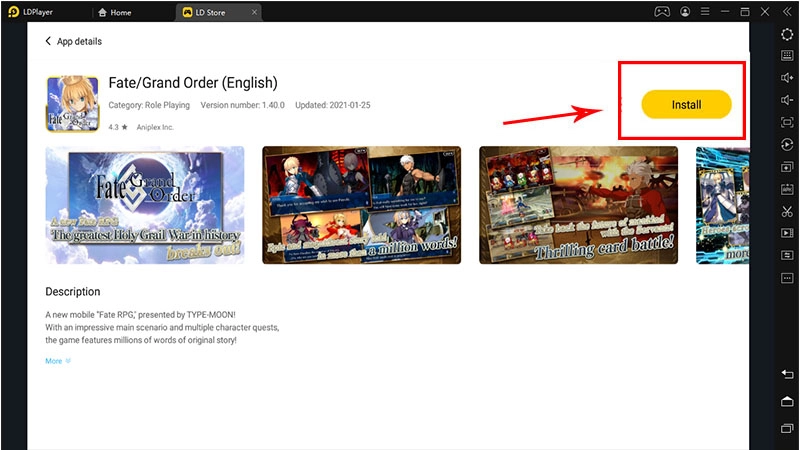Close the LD Store tab
This screenshot has width=800, height=450.
[x=254, y=12]
